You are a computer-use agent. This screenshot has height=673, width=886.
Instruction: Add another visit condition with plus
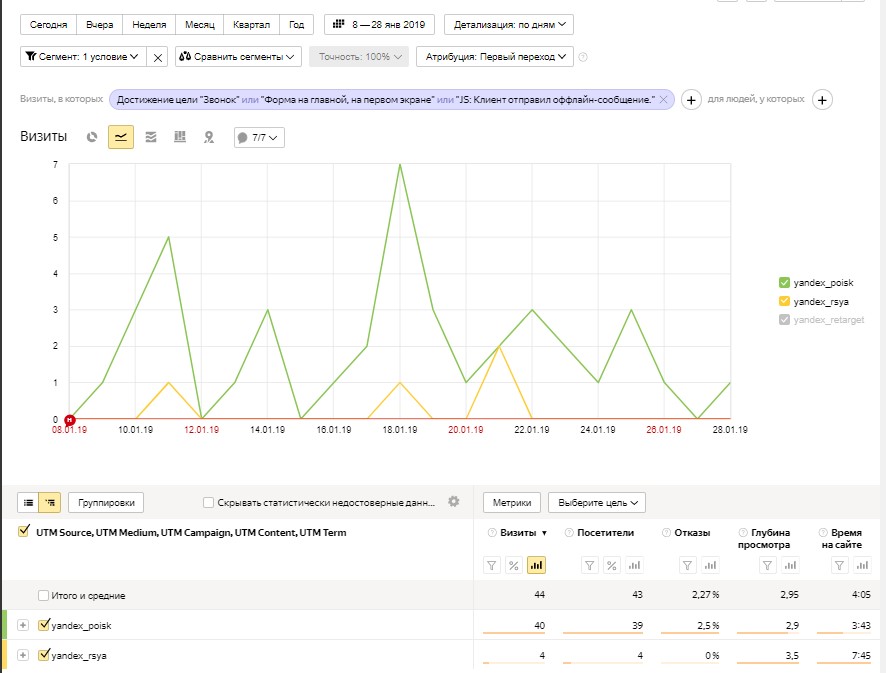[x=690, y=100]
